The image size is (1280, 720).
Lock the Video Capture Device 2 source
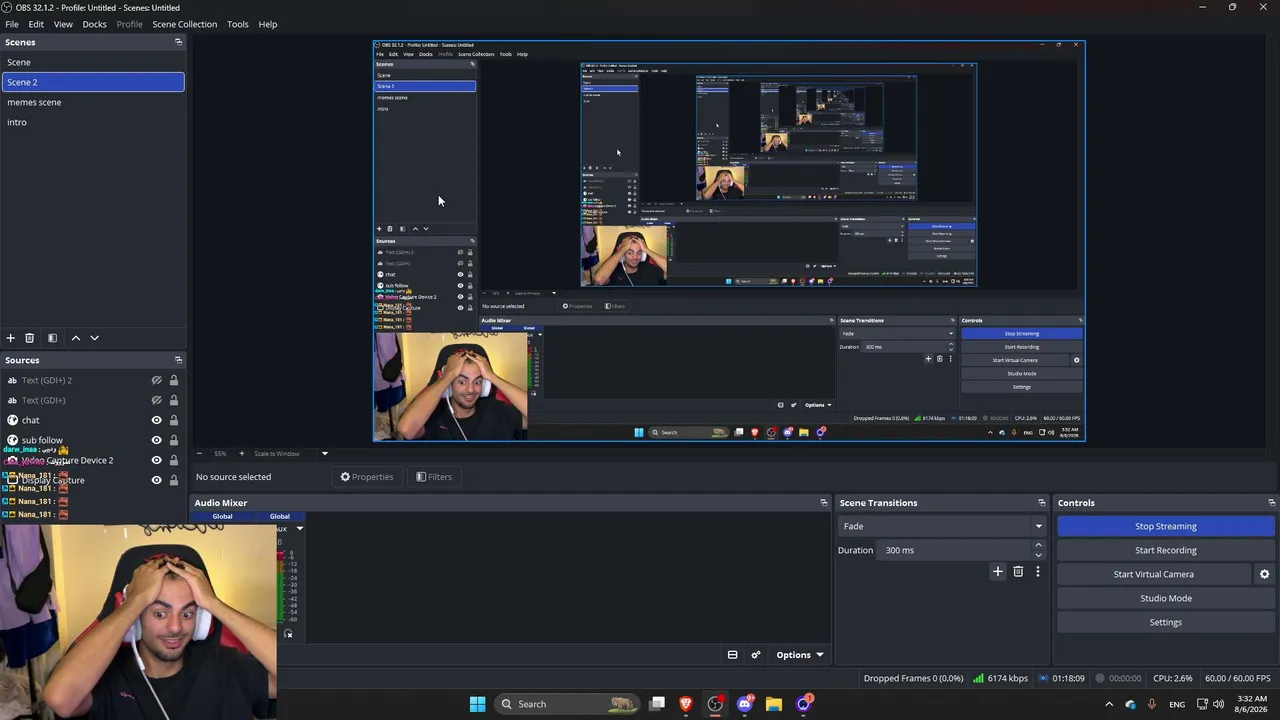(174, 460)
